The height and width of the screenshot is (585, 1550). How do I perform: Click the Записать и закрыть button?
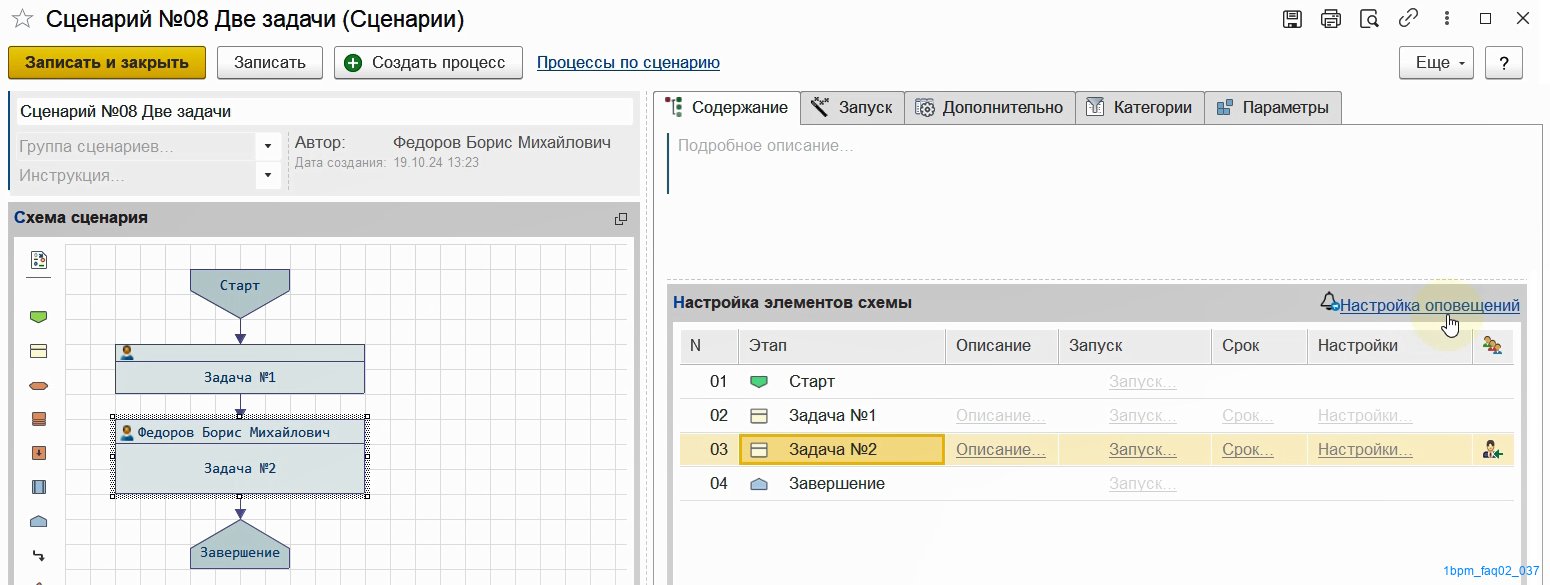point(107,62)
